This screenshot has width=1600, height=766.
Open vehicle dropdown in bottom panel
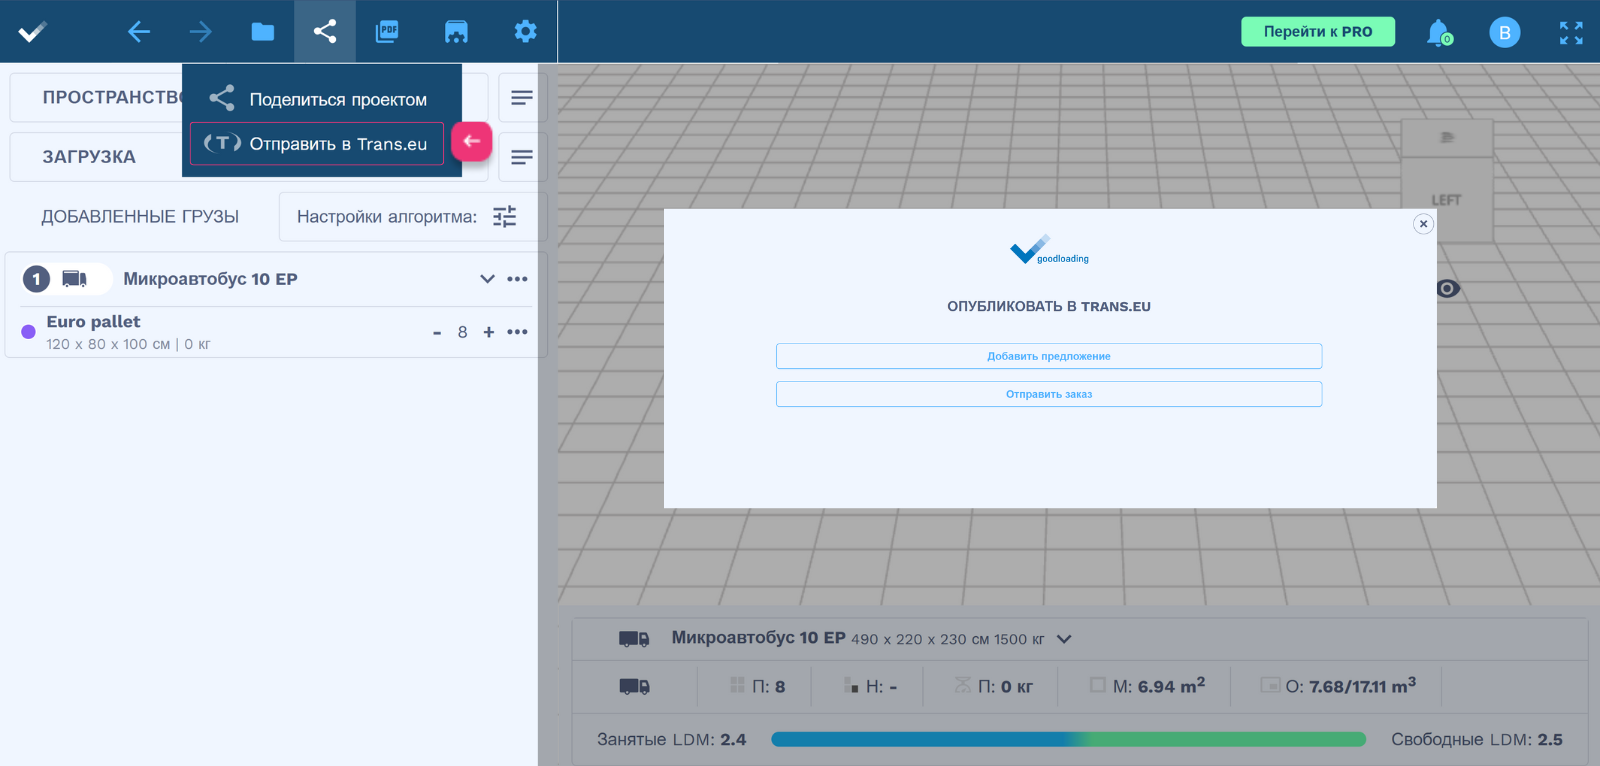[1064, 639]
